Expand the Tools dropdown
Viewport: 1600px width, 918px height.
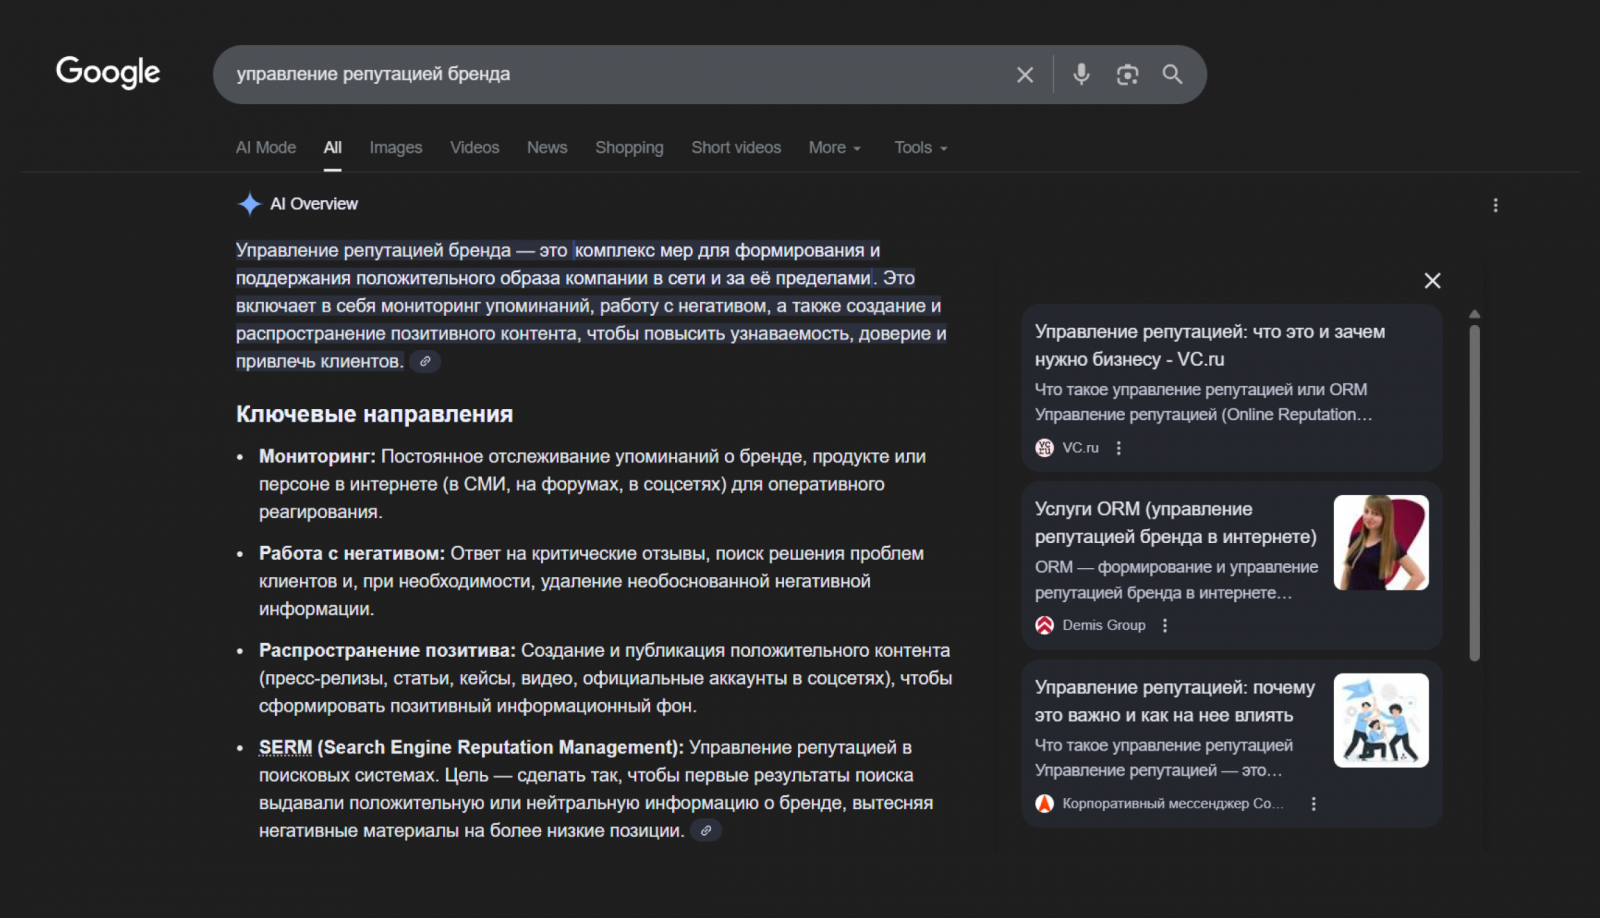tap(920, 148)
